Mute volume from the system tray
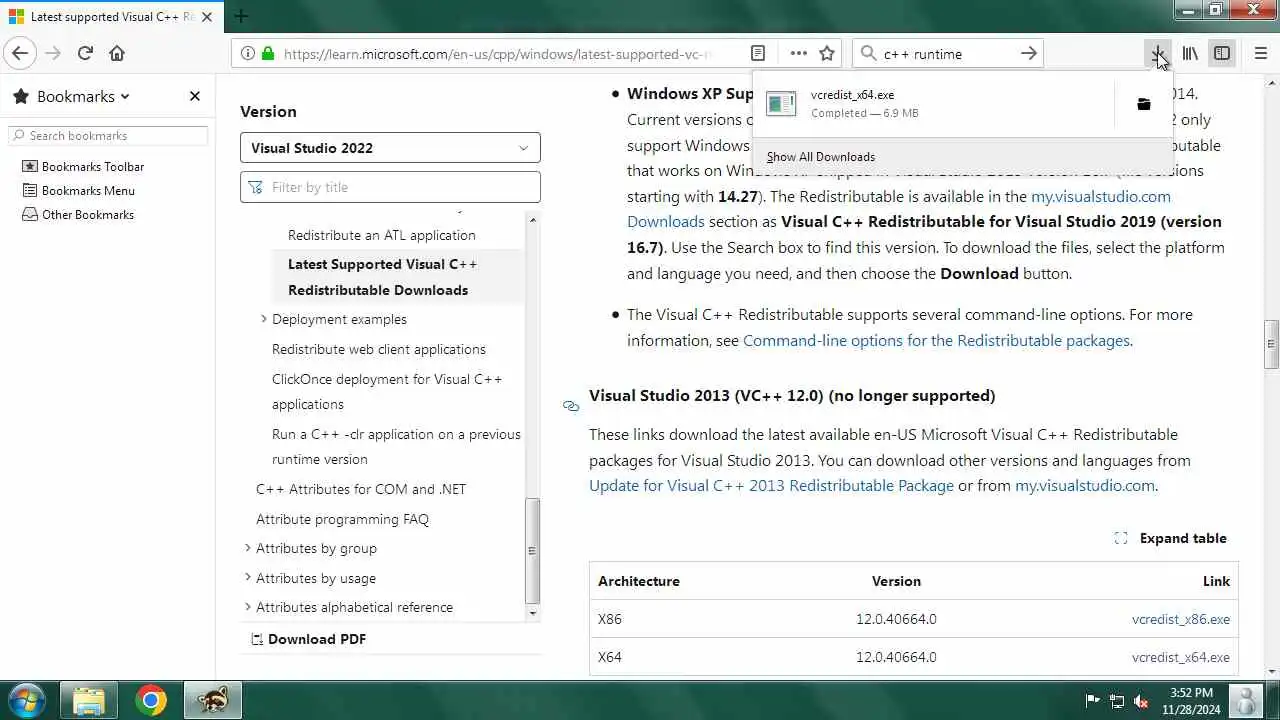1280x720 pixels. coord(1141,701)
